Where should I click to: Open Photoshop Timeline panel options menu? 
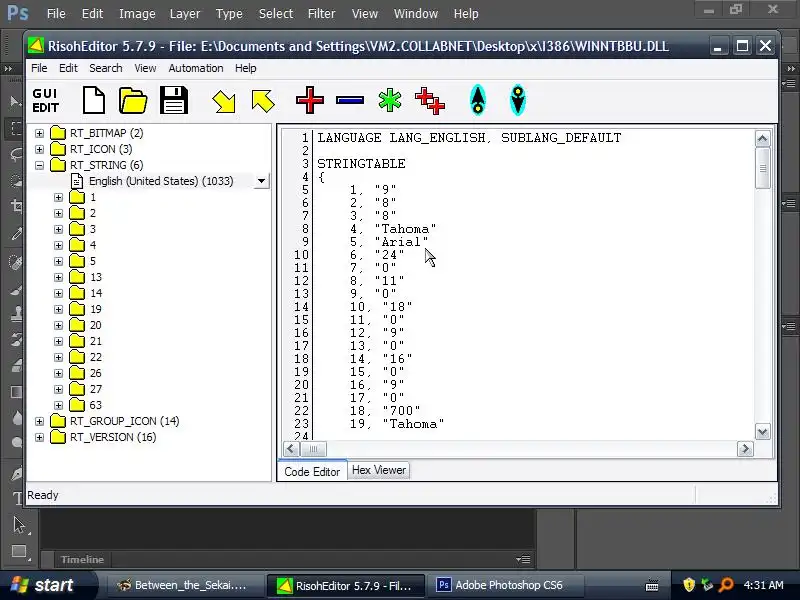[523, 559]
